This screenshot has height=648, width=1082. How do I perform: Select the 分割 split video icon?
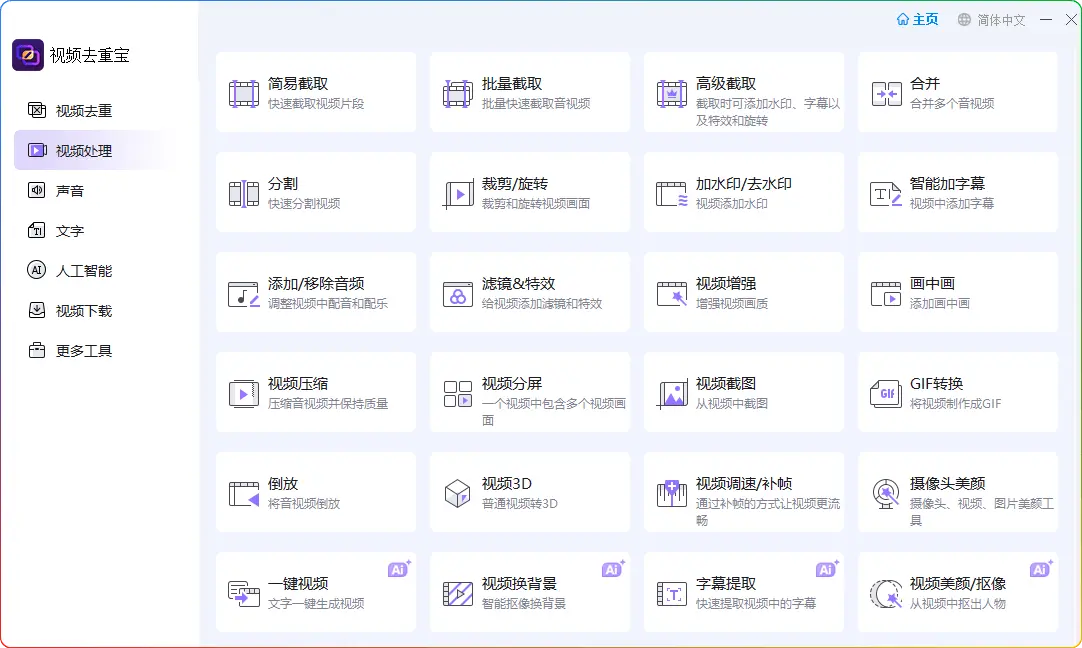[244, 193]
